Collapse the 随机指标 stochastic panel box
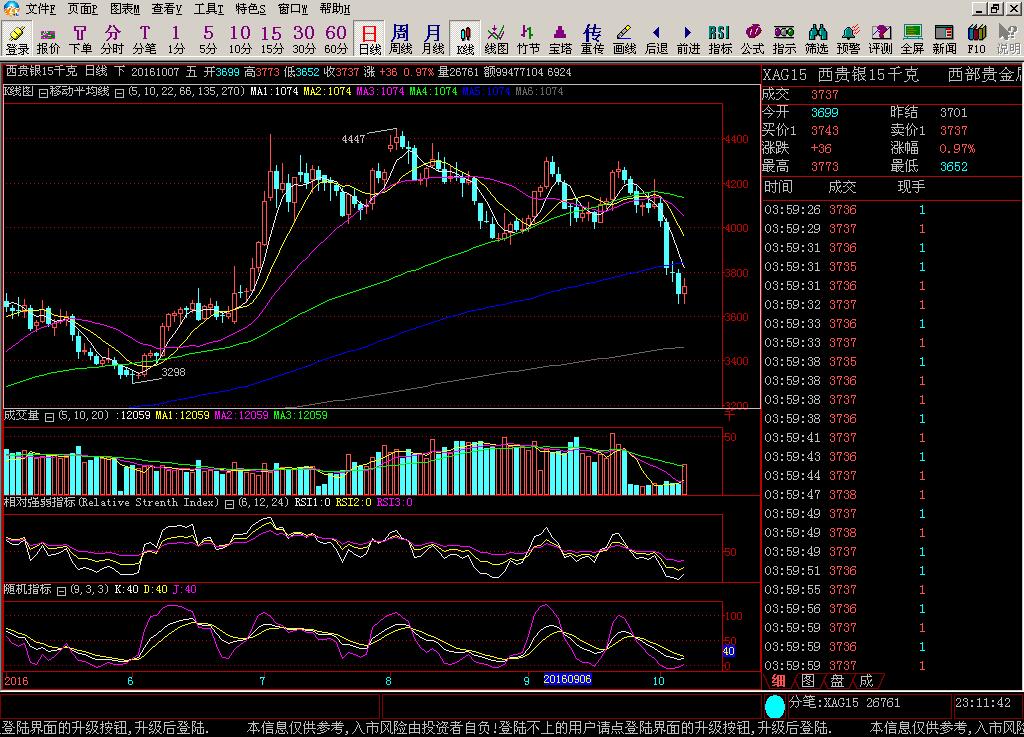The height and width of the screenshot is (737, 1024). [x=61, y=591]
